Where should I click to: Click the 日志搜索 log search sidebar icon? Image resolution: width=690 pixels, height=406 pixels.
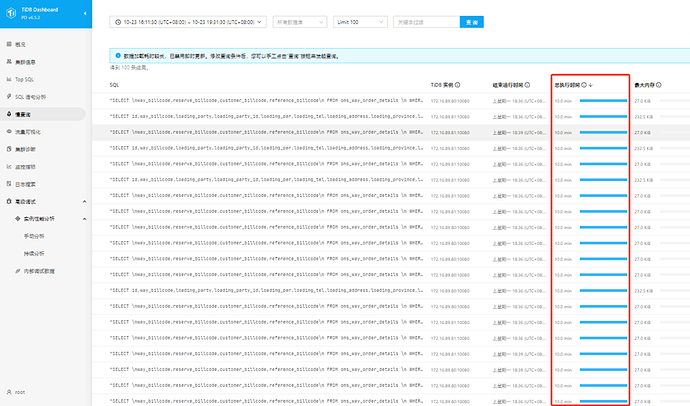[x=8, y=184]
